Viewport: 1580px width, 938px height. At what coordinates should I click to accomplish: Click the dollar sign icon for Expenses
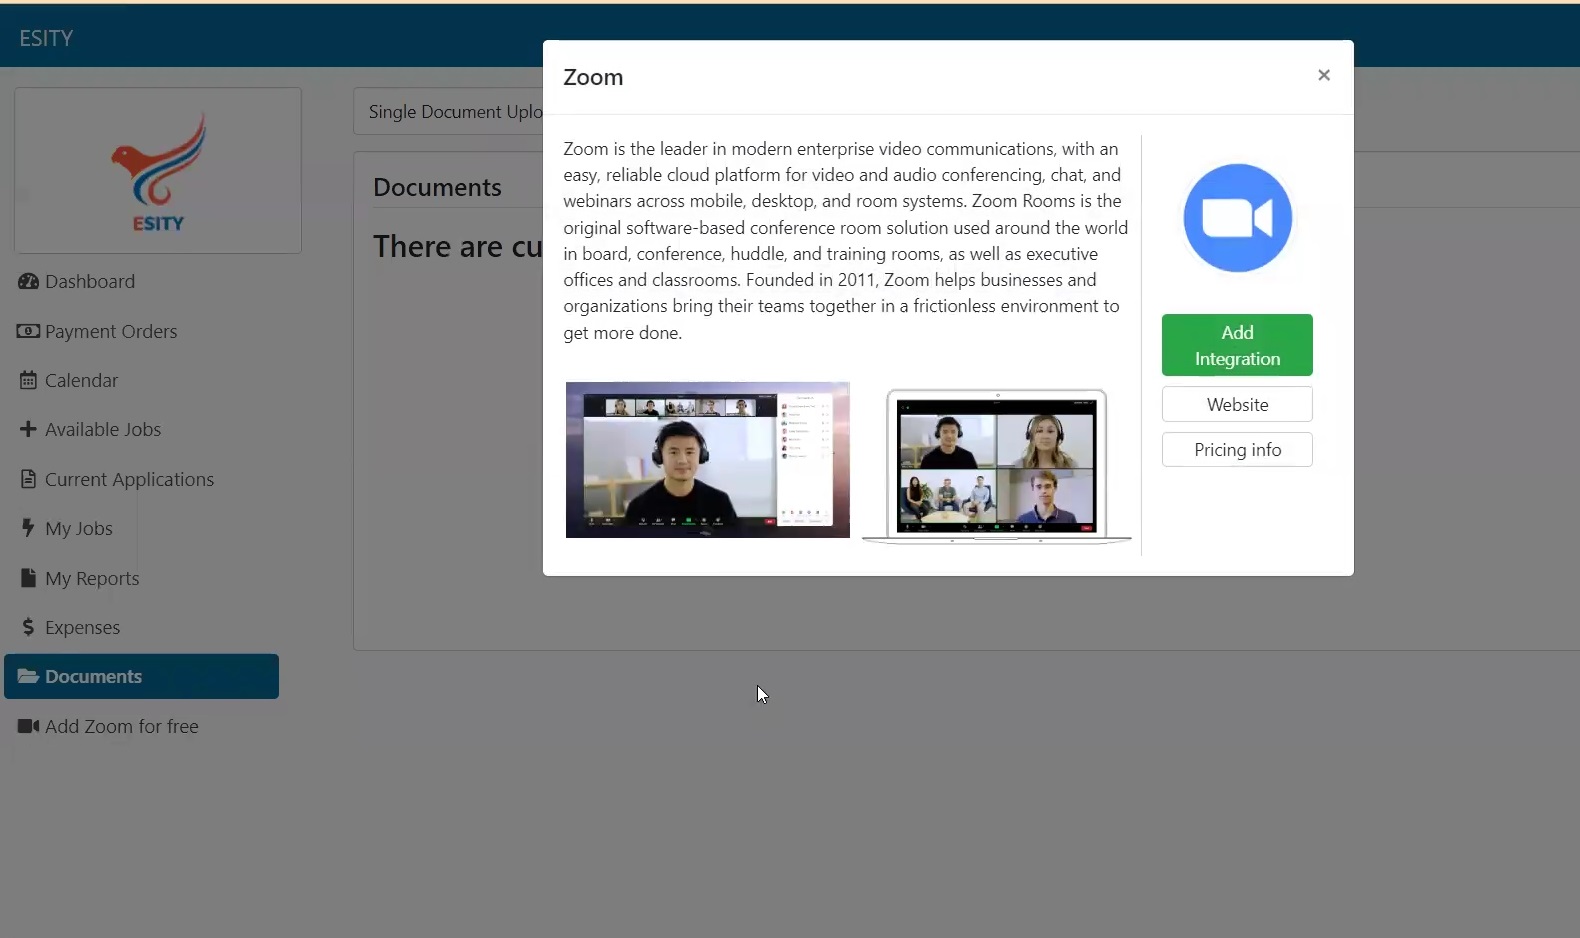(x=28, y=627)
